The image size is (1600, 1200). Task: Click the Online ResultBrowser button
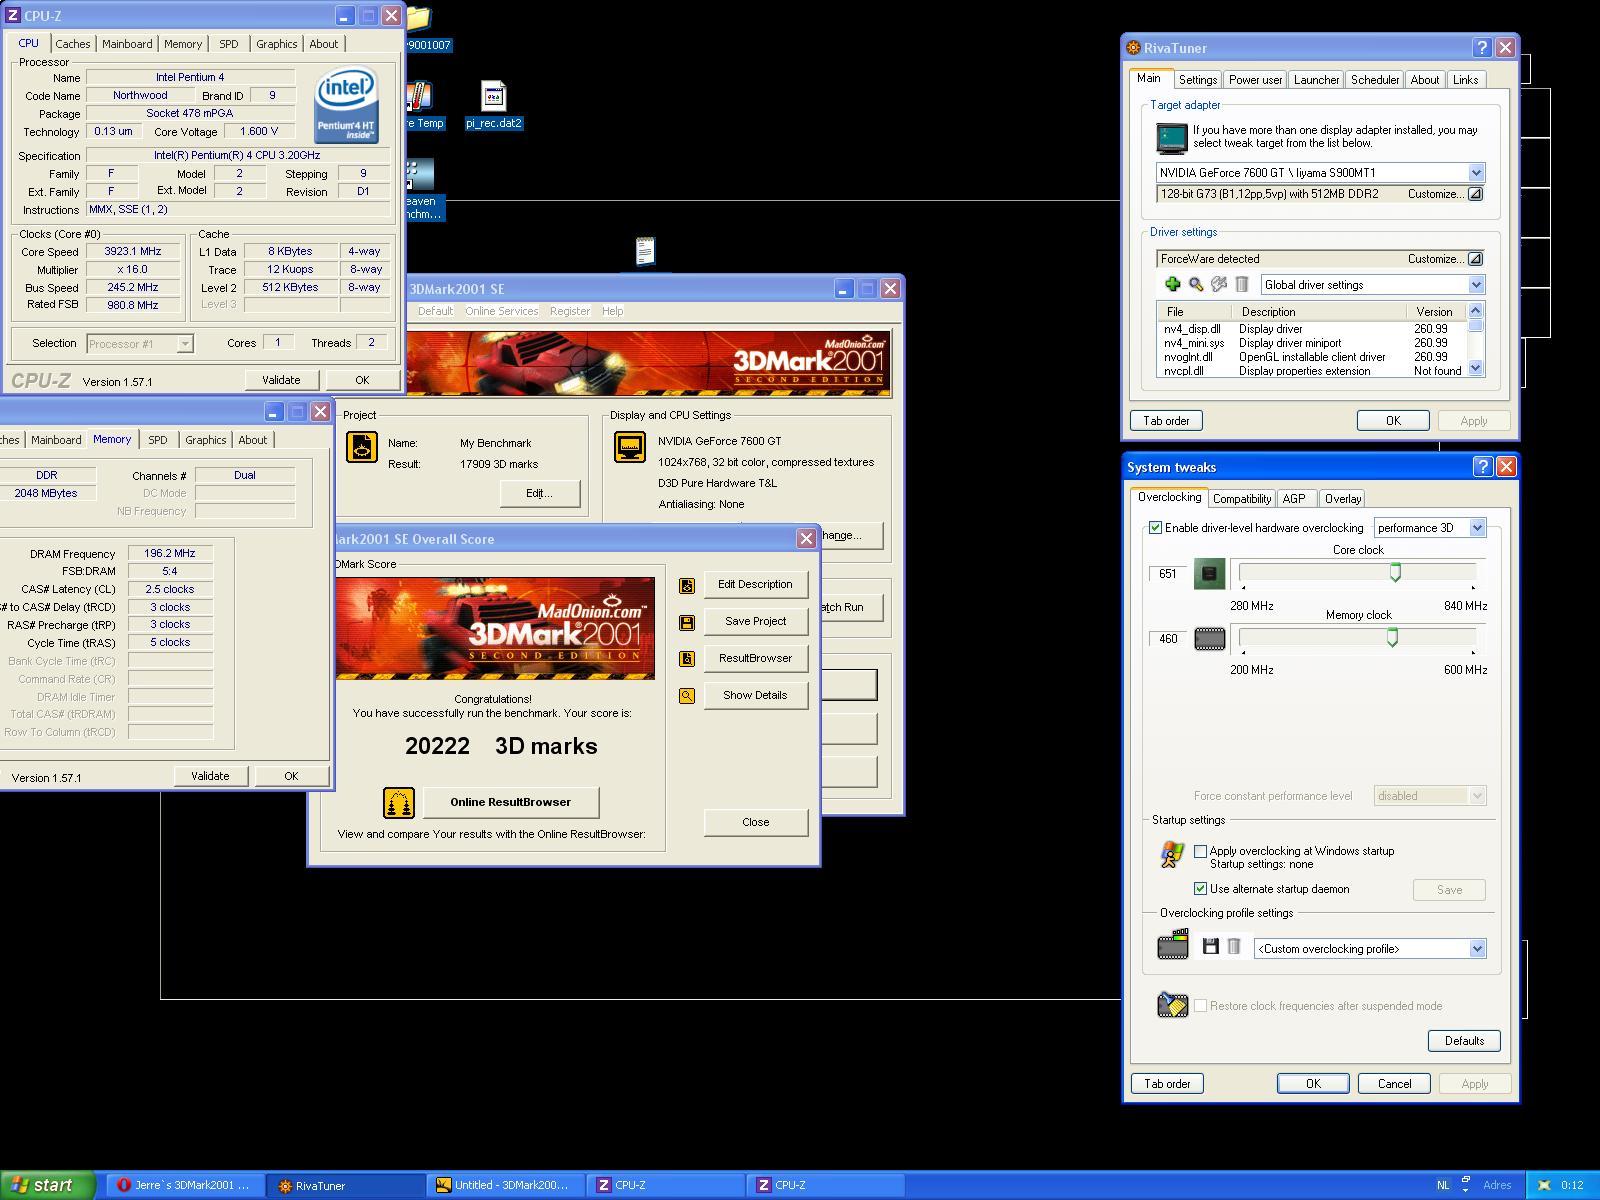[510, 802]
